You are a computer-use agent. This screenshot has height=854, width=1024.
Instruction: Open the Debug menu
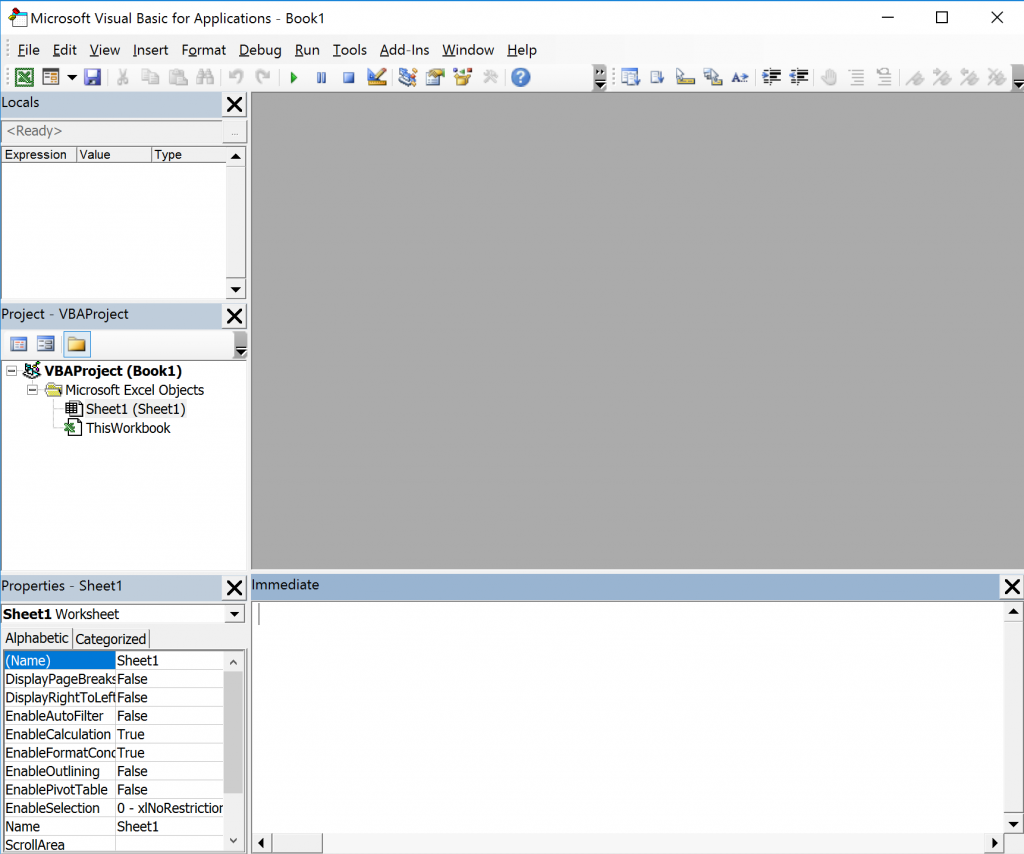click(260, 50)
